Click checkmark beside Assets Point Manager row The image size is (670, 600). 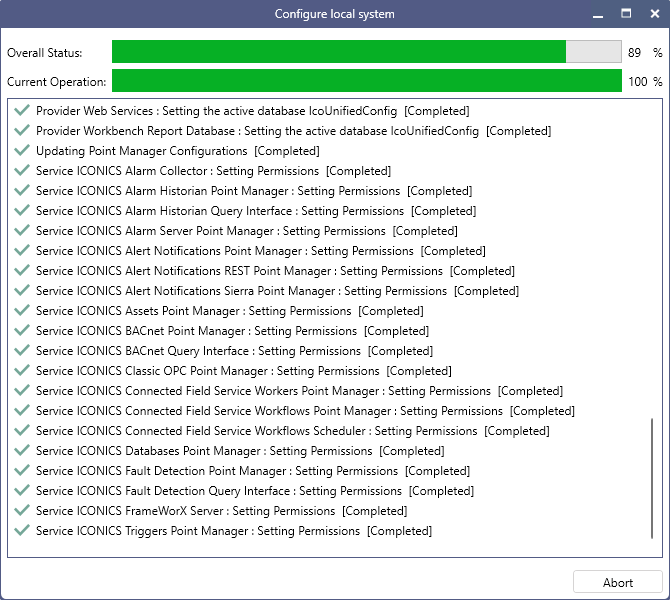[x=22, y=310]
